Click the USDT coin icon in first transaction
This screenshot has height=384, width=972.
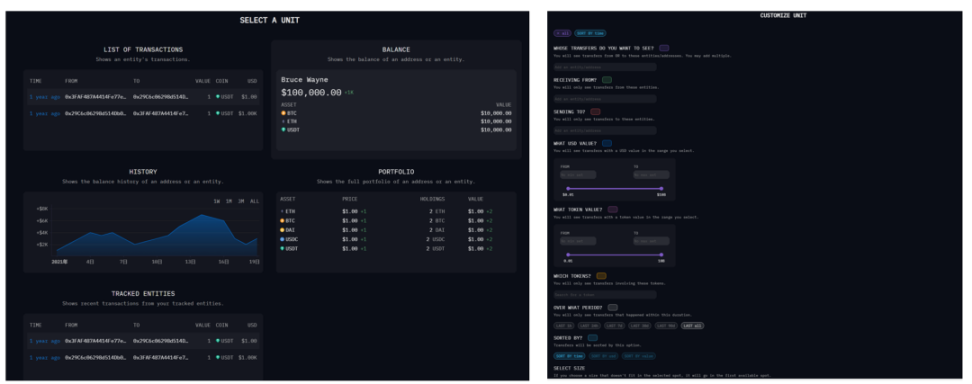click(218, 97)
